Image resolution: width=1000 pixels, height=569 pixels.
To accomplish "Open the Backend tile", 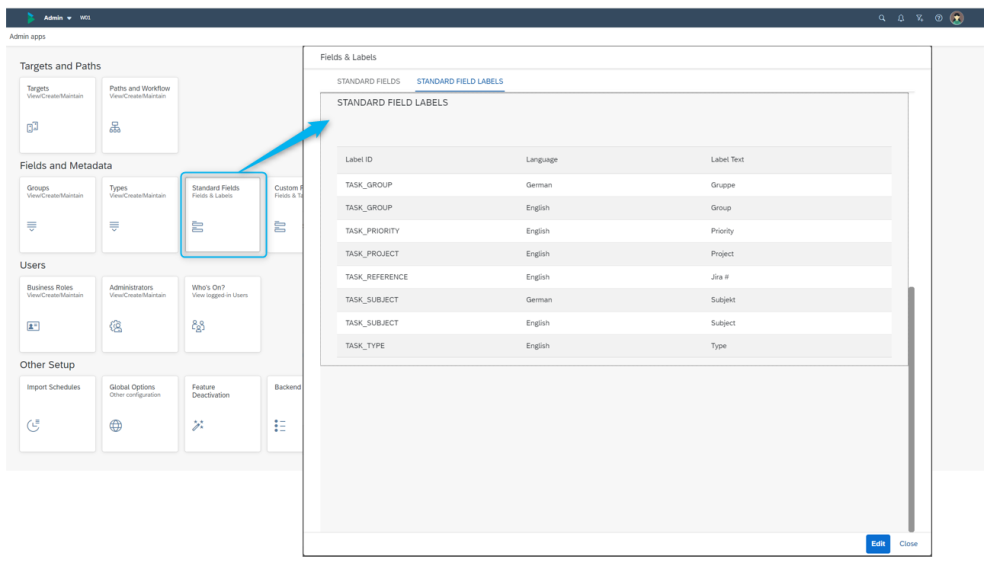I will click(285, 414).
